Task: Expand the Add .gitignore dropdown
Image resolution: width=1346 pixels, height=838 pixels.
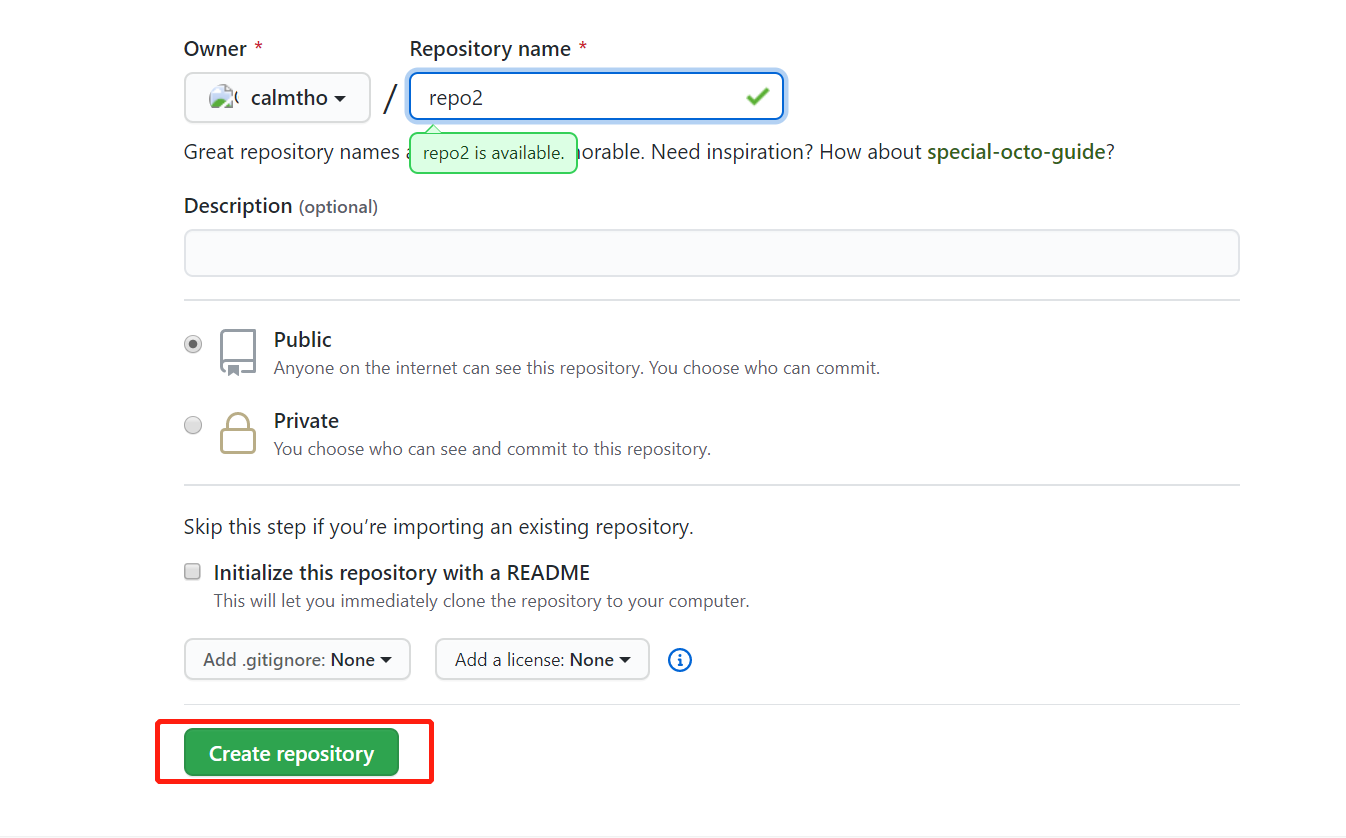Action: (x=297, y=660)
